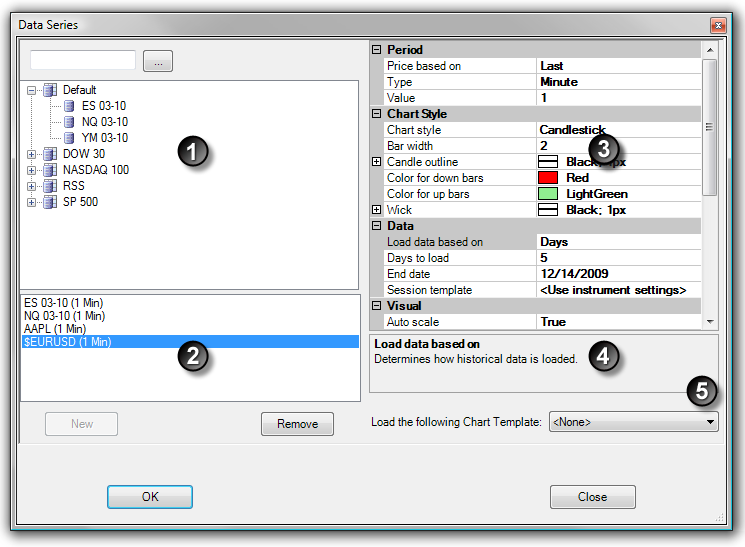The width and height of the screenshot is (745, 547).
Task: Click the OK button
Action: (150, 497)
